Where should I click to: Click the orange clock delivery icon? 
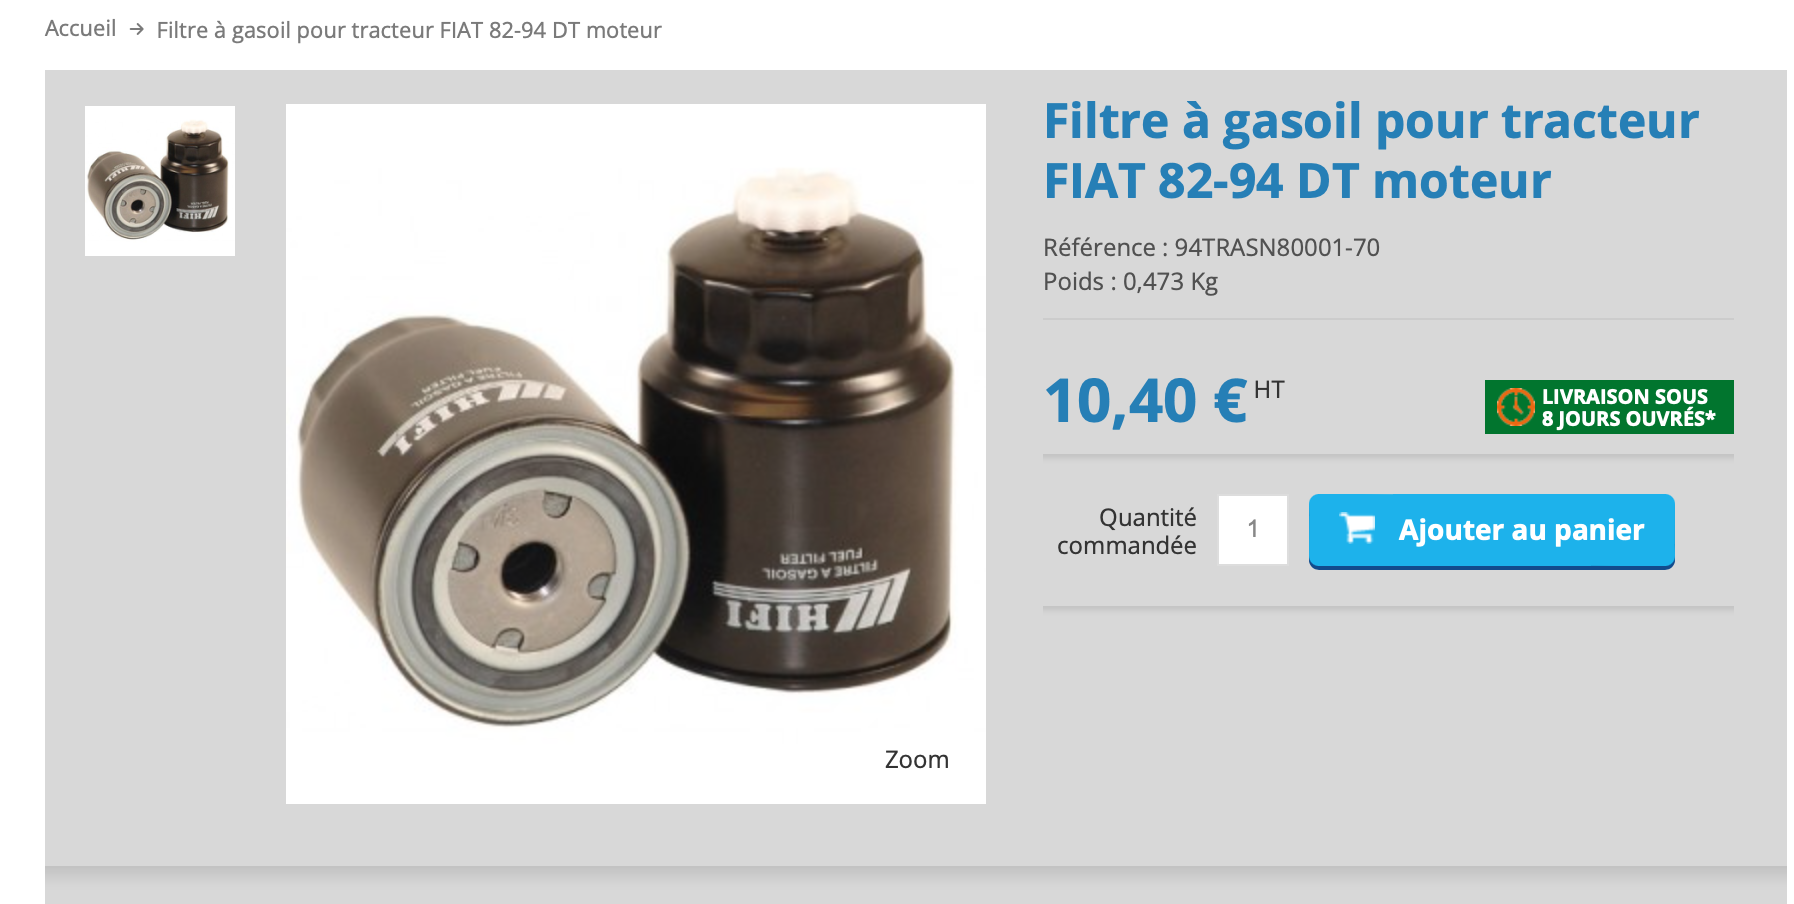coord(1515,407)
